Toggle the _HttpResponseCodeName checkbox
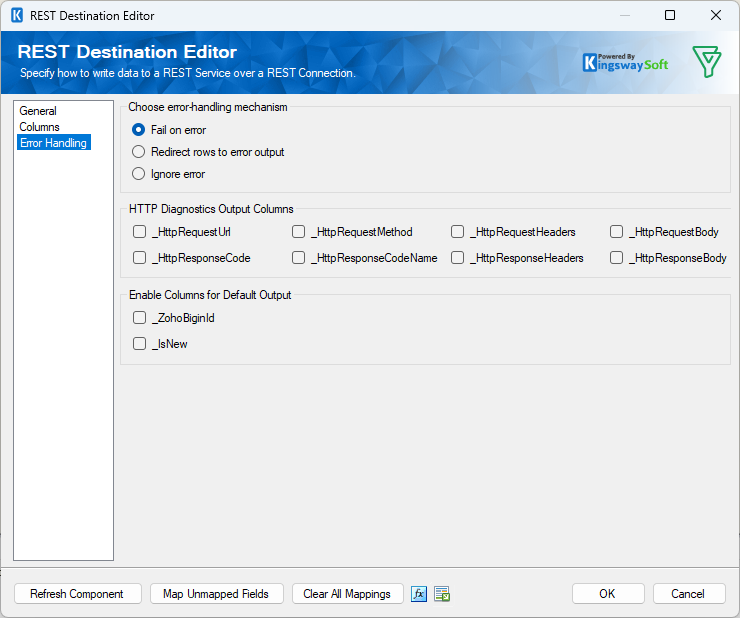740x618 pixels. click(x=365, y=258)
